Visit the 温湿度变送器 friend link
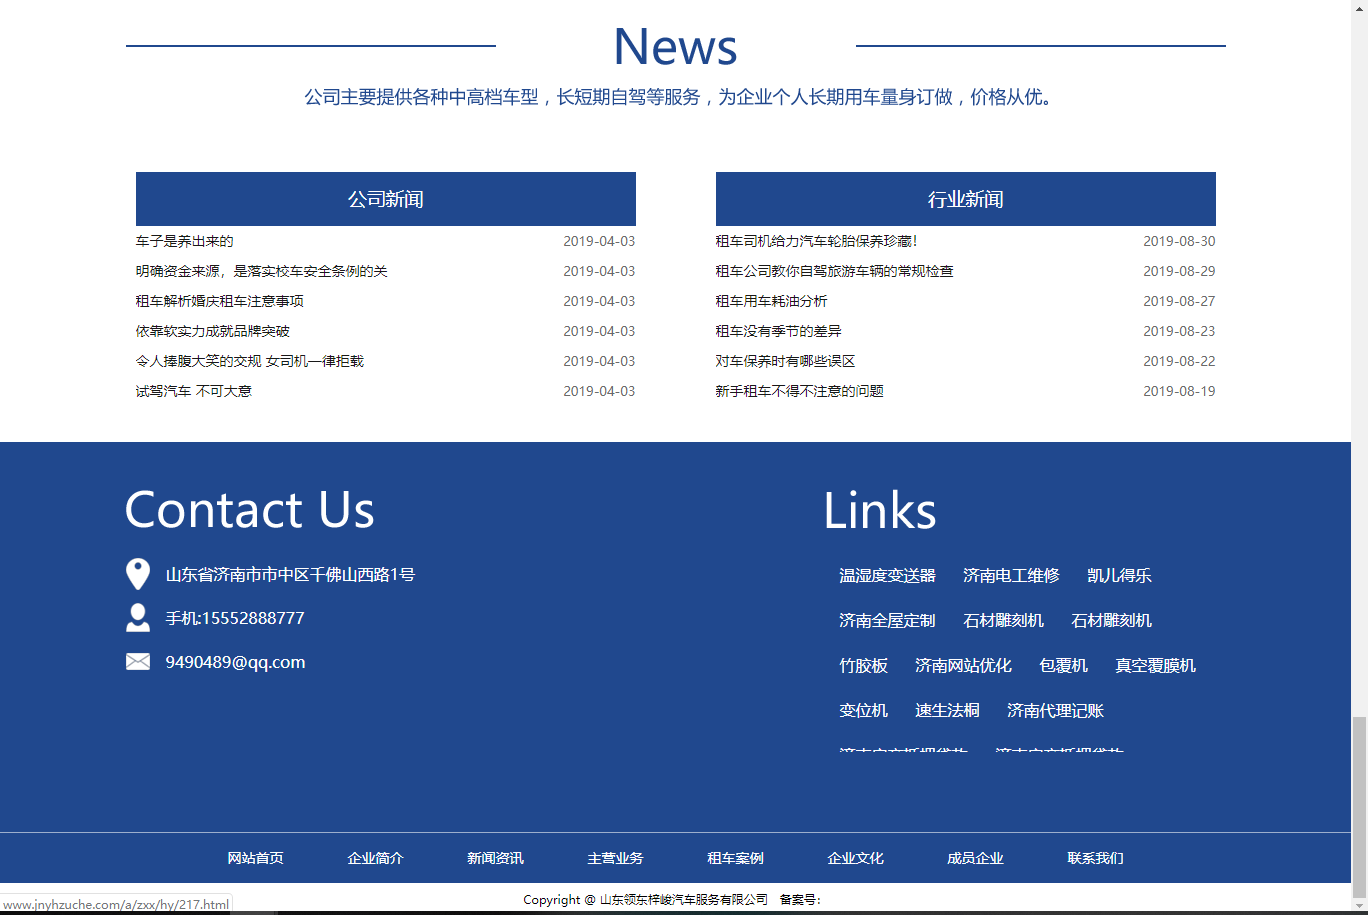 [x=887, y=576]
